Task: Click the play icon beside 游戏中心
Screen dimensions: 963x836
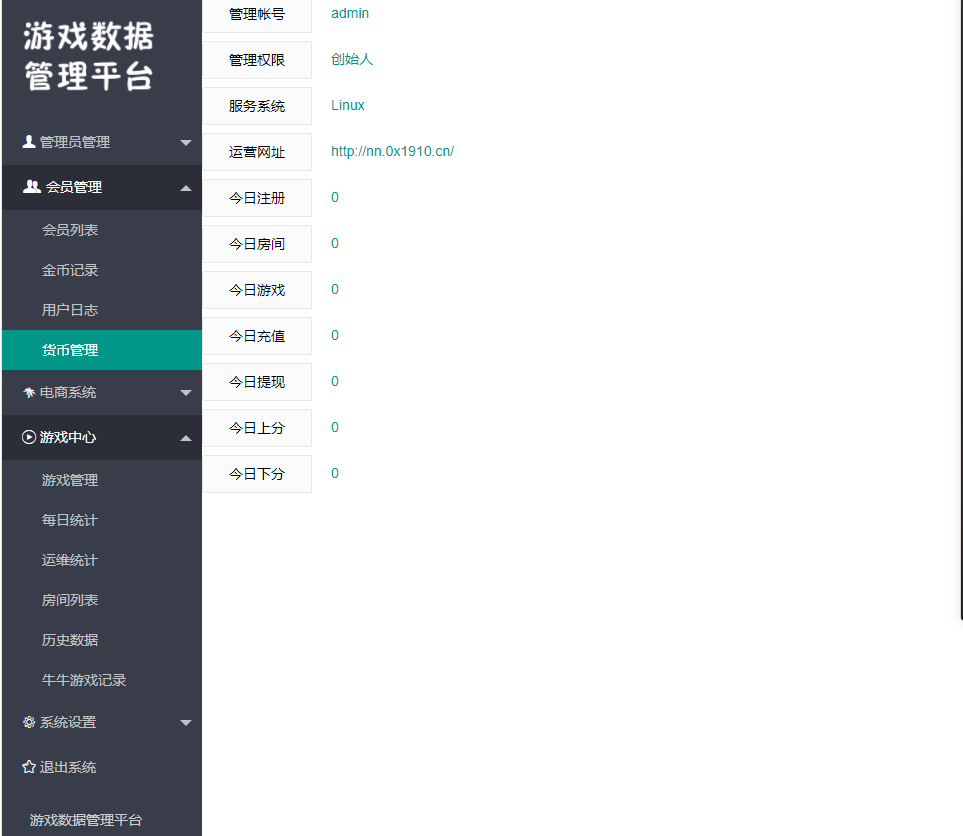Action: pyautogui.click(x=28, y=437)
